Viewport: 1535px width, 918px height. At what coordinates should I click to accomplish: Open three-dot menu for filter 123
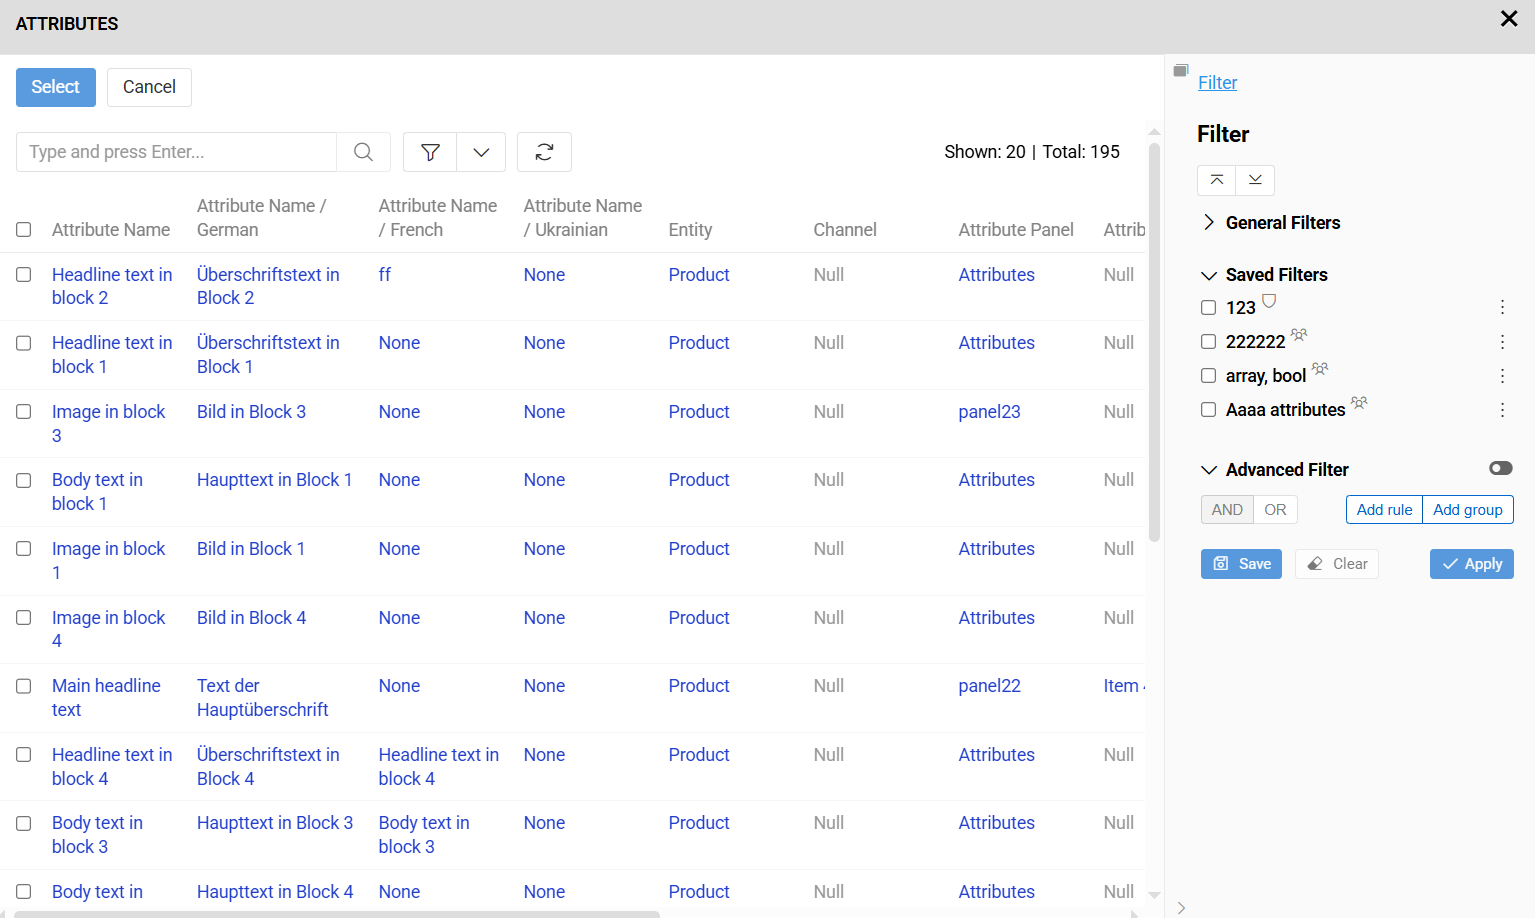[x=1502, y=308]
